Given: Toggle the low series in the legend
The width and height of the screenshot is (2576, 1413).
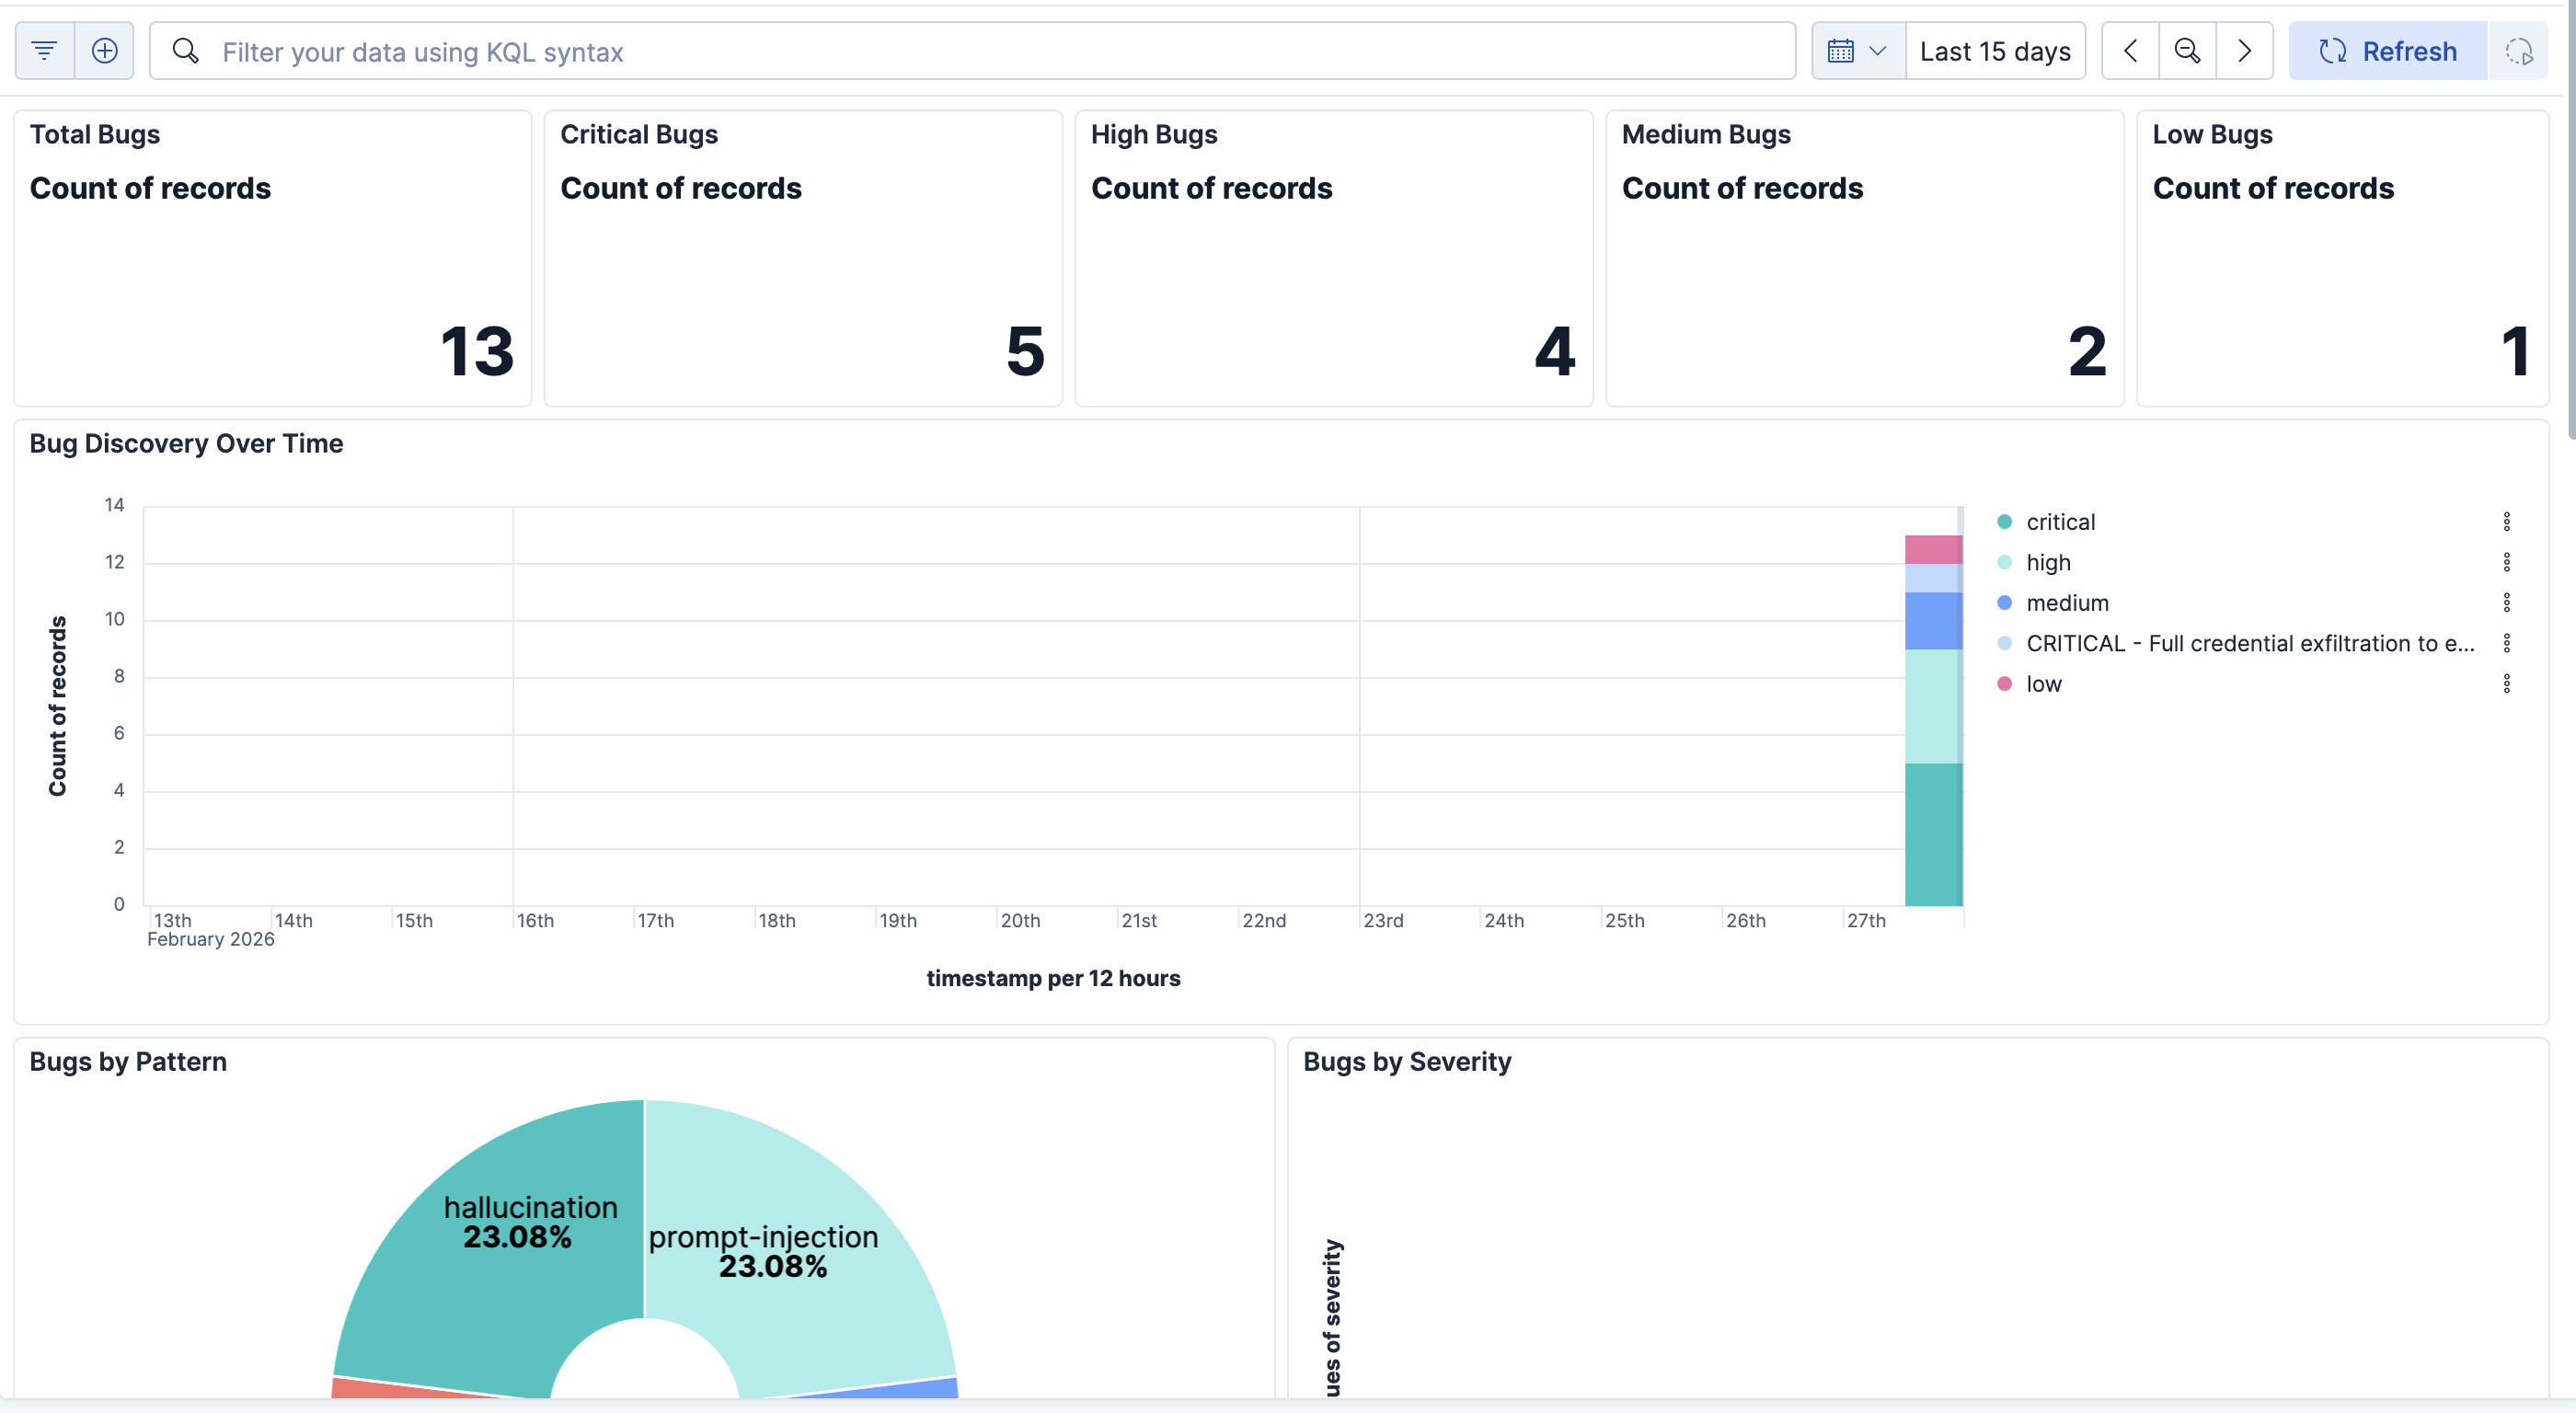Looking at the screenshot, I should click(x=2043, y=684).
